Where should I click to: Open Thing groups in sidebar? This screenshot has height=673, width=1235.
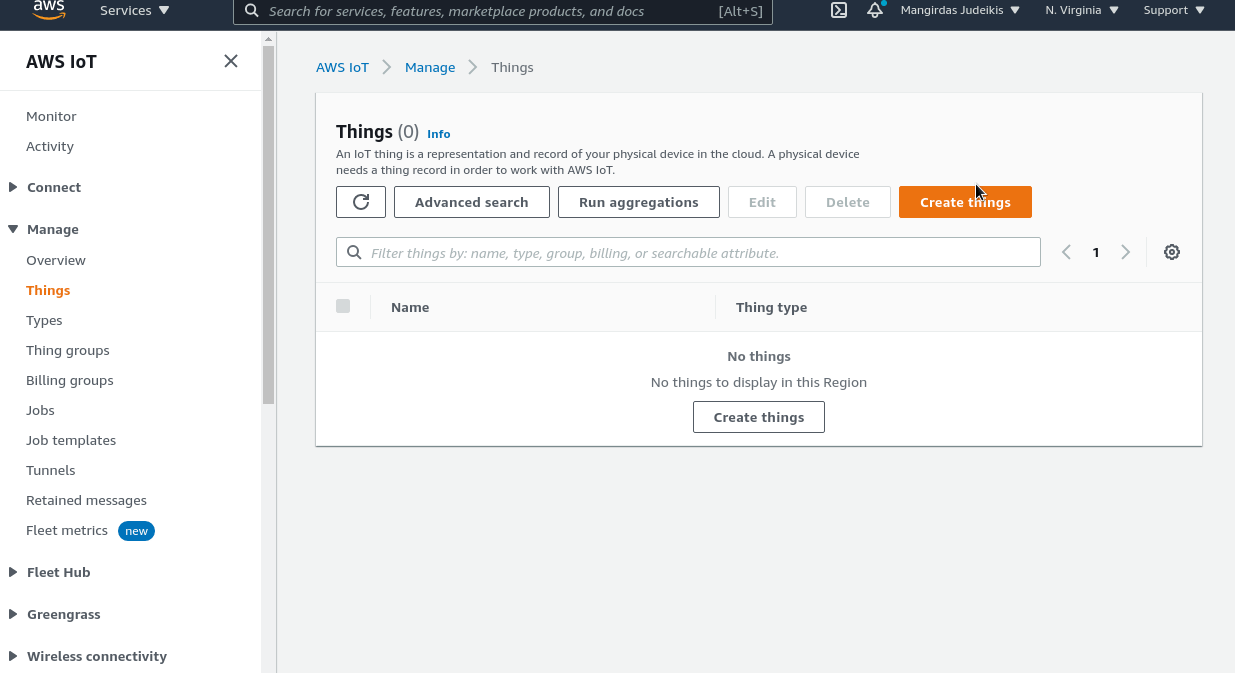coord(68,350)
